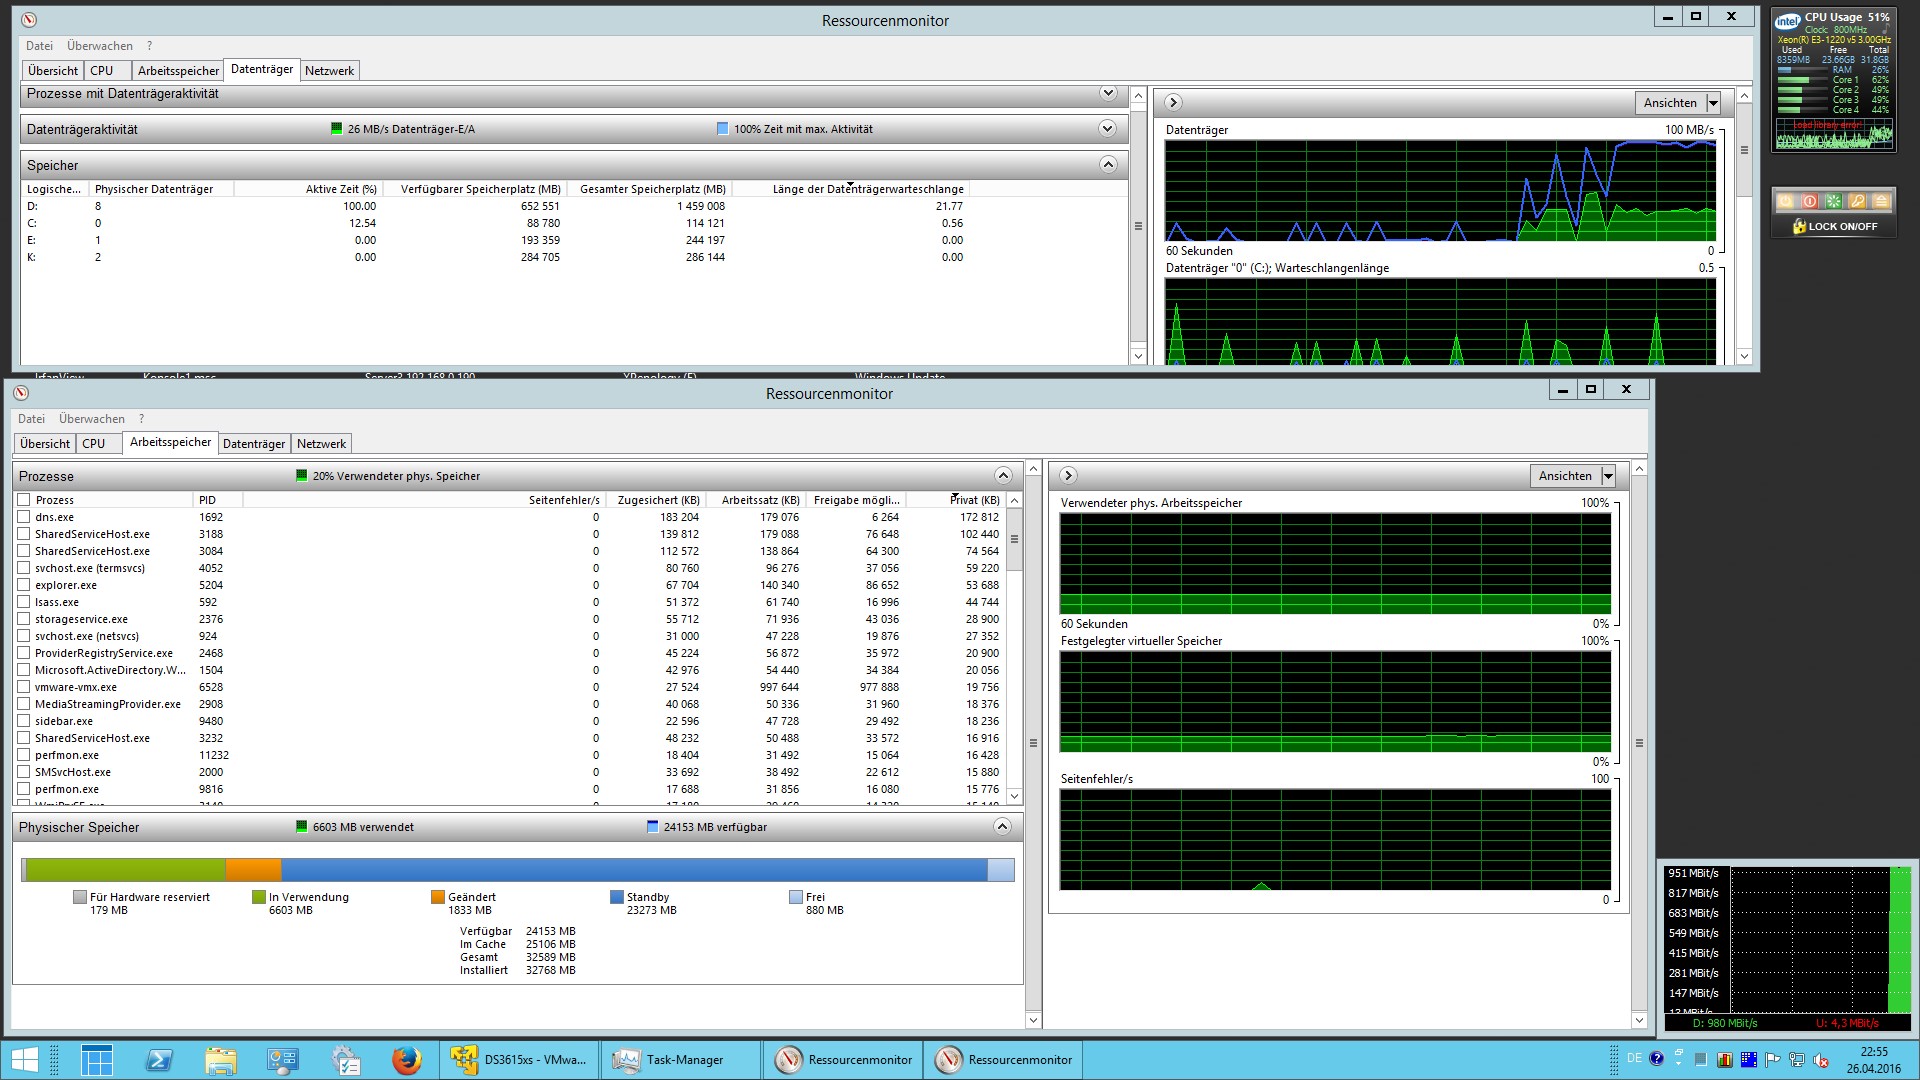
Task: Switch to Netzwerk tab in upper window
Action: pos(329,71)
